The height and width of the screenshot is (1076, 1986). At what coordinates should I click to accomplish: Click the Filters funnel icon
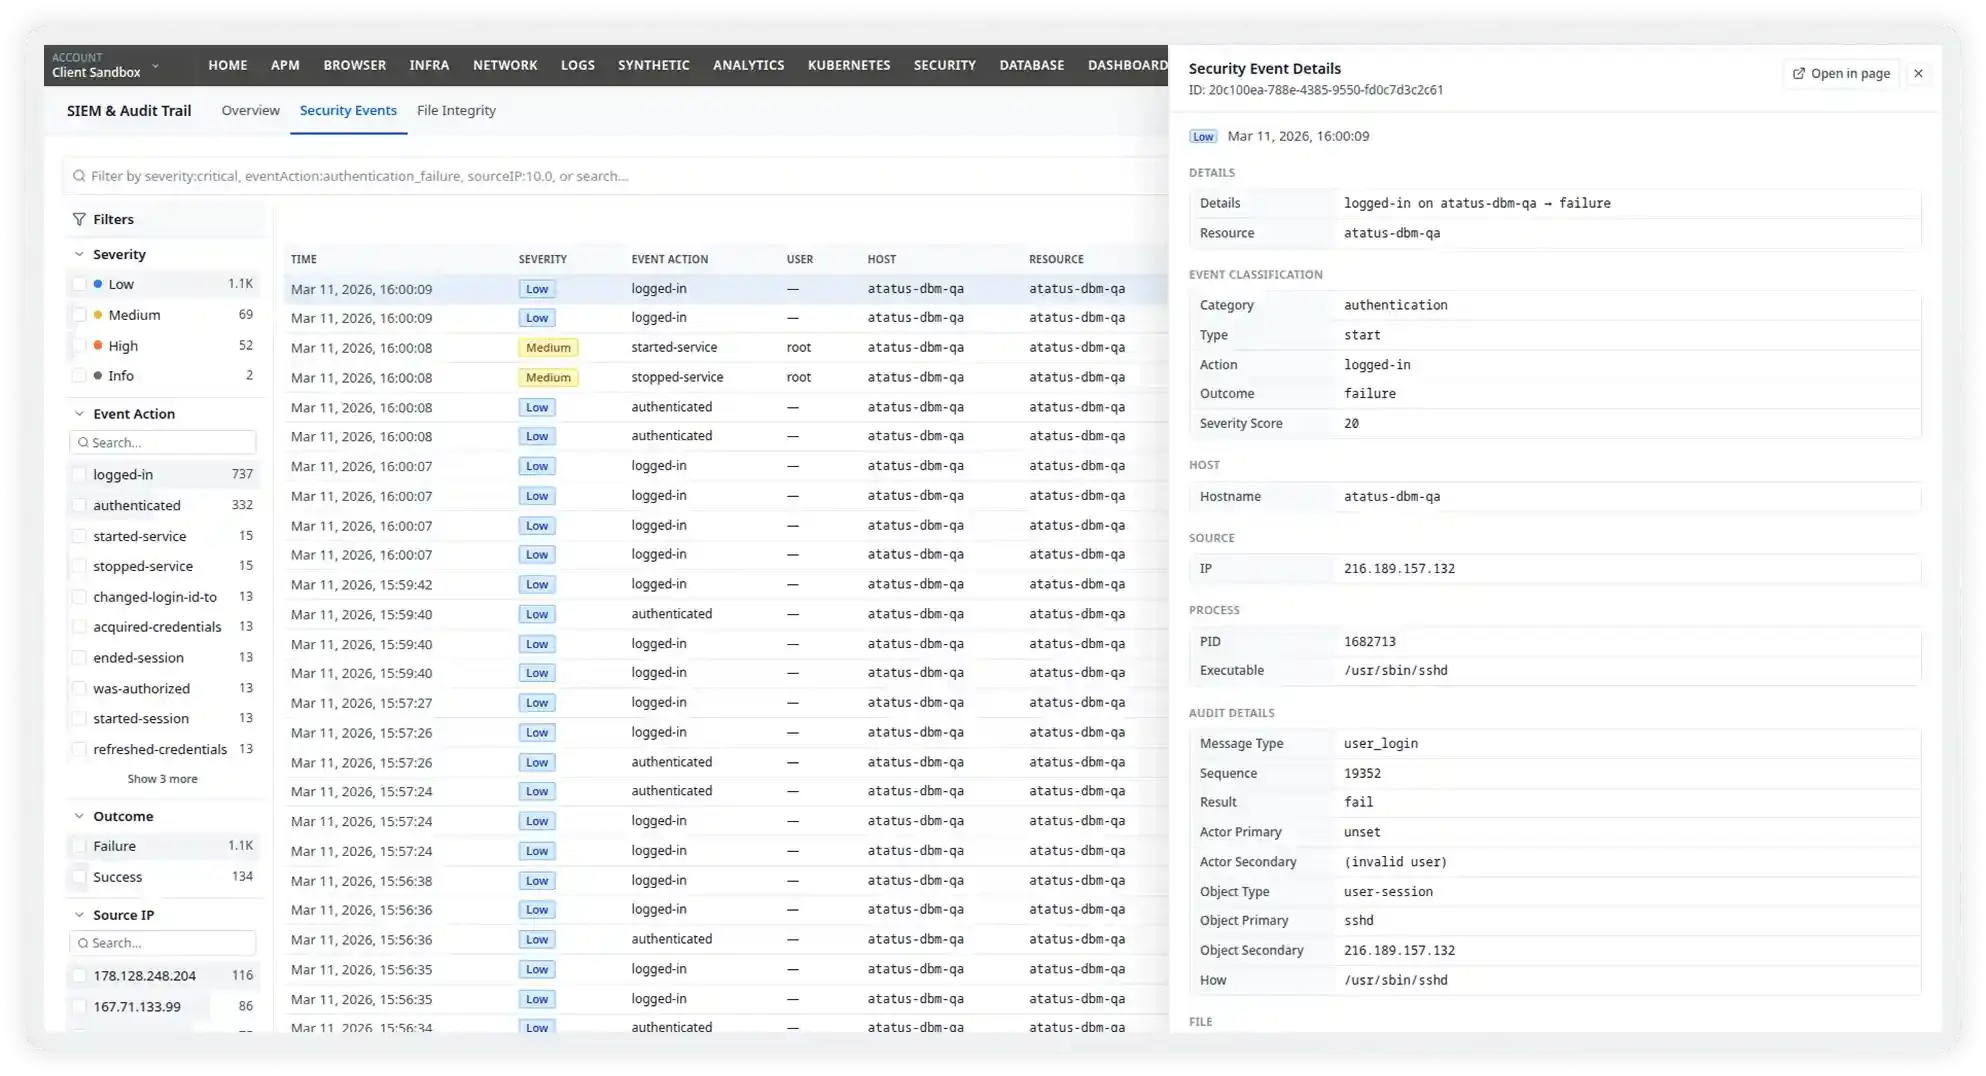click(78, 219)
